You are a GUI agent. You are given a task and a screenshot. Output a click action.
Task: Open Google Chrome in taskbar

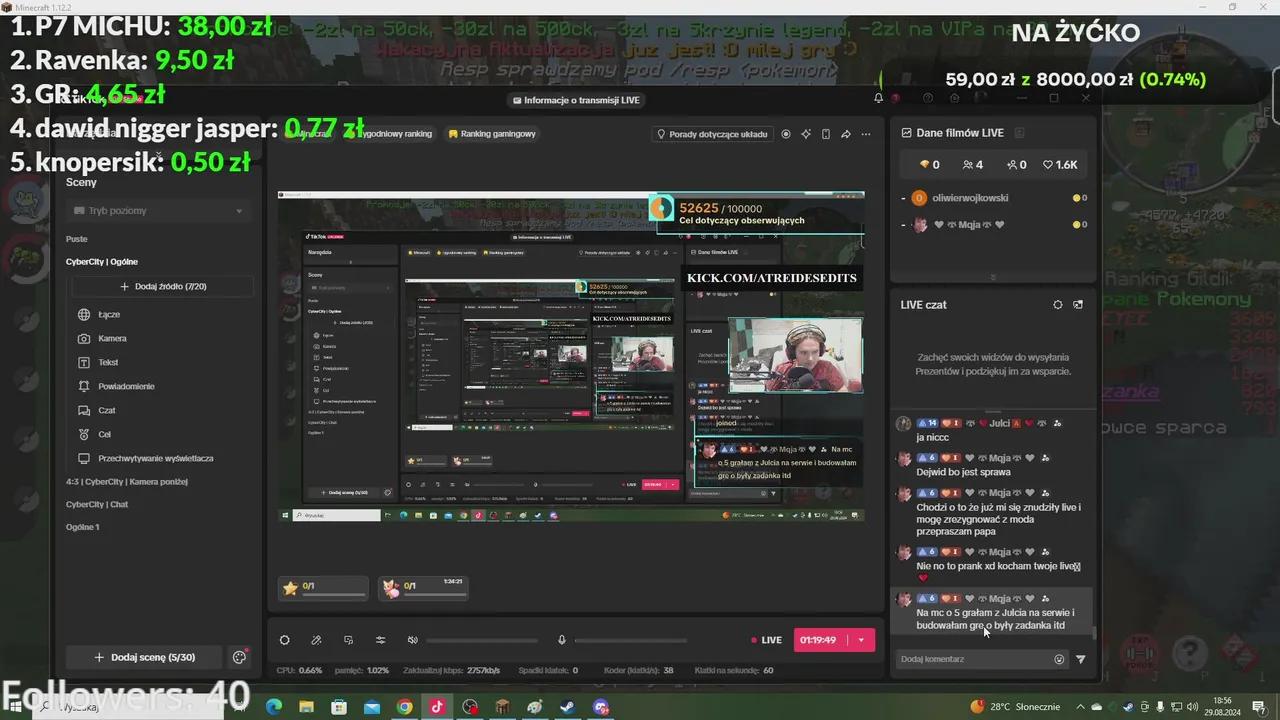404,707
